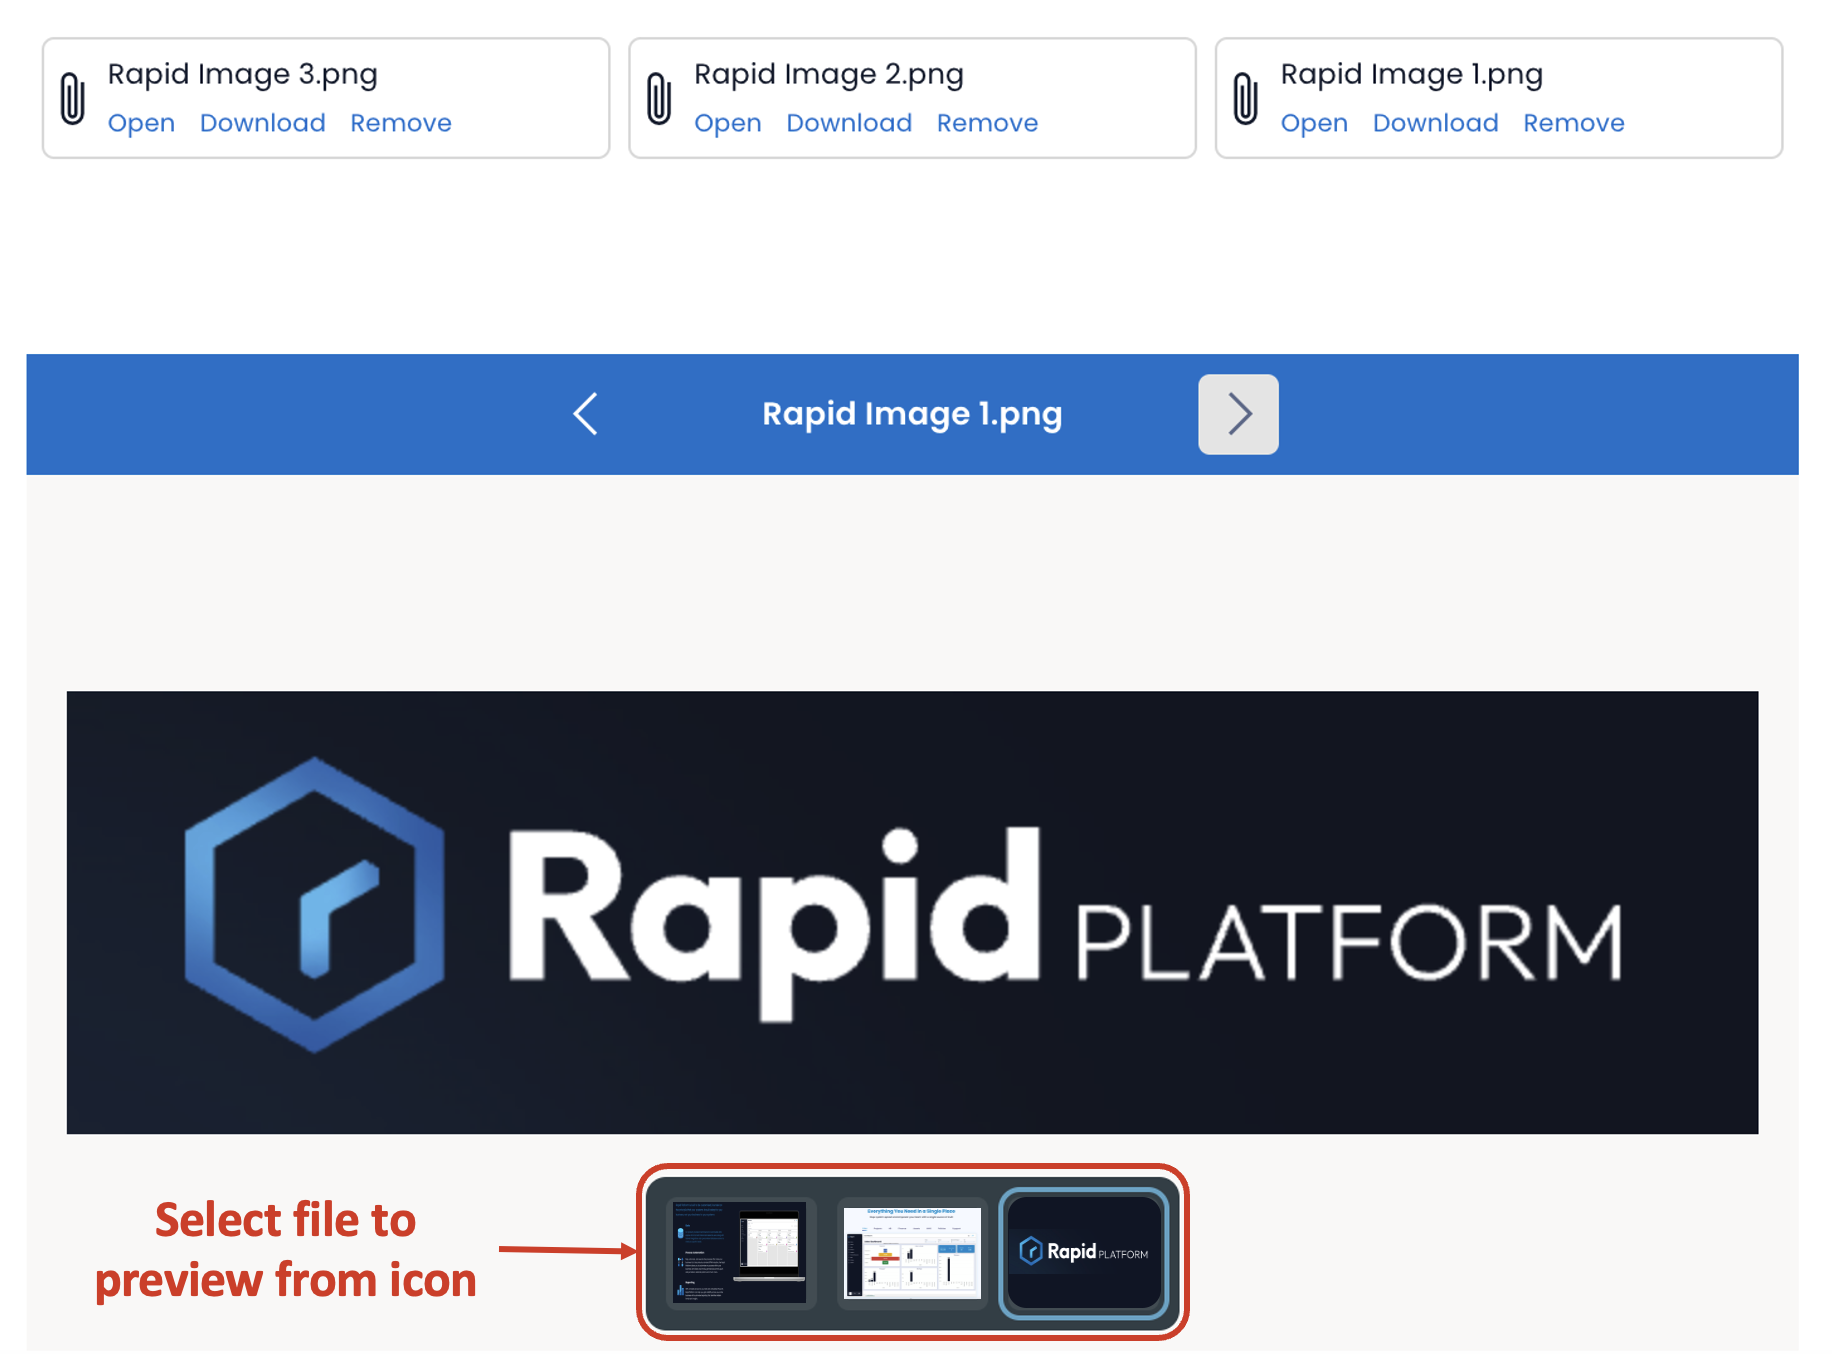Remove Rapid Image 1.png attachment
Screen dimensions: 1832x1354
[x=1573, y=122]
